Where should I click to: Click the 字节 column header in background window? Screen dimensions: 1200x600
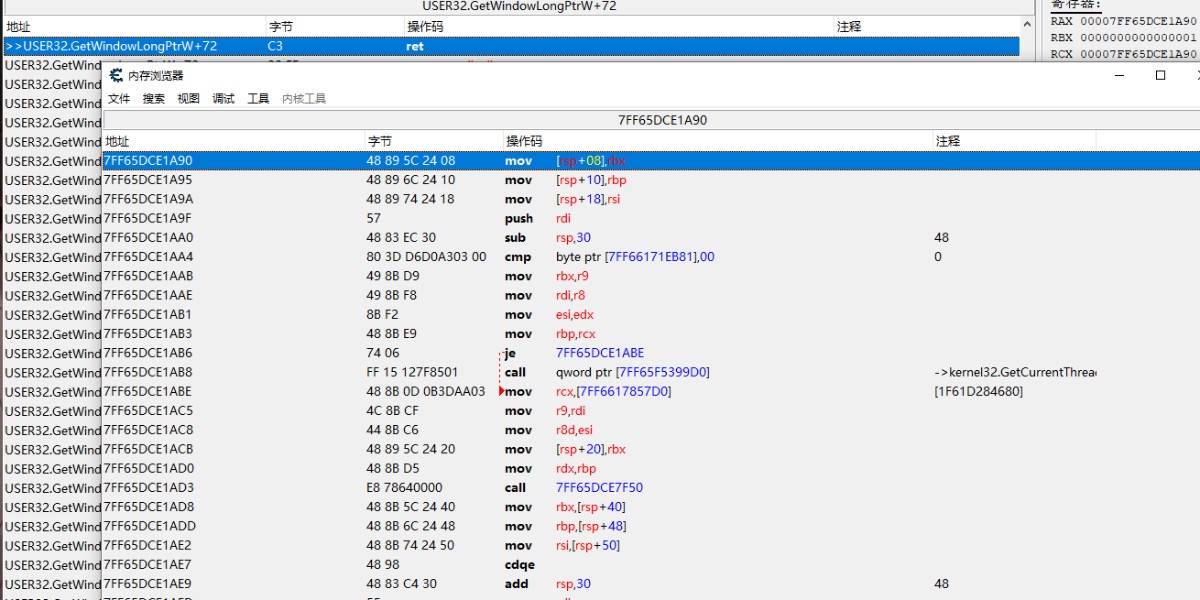coord(335,27)
